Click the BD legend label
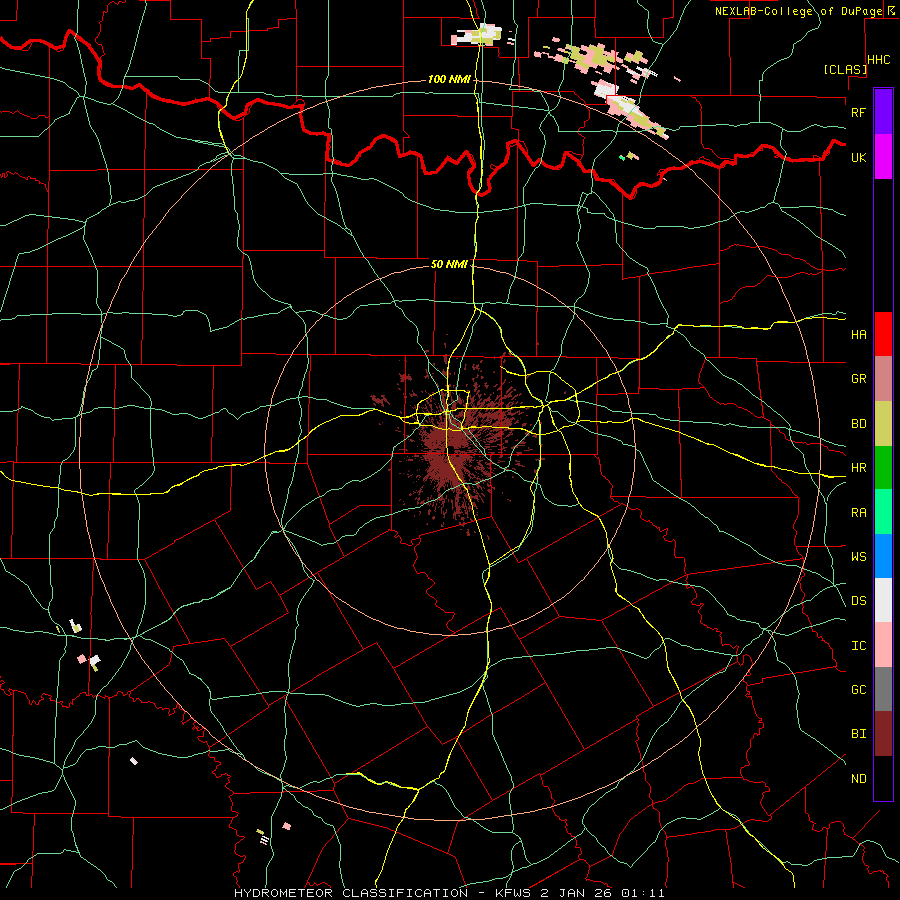 point(858,424)
